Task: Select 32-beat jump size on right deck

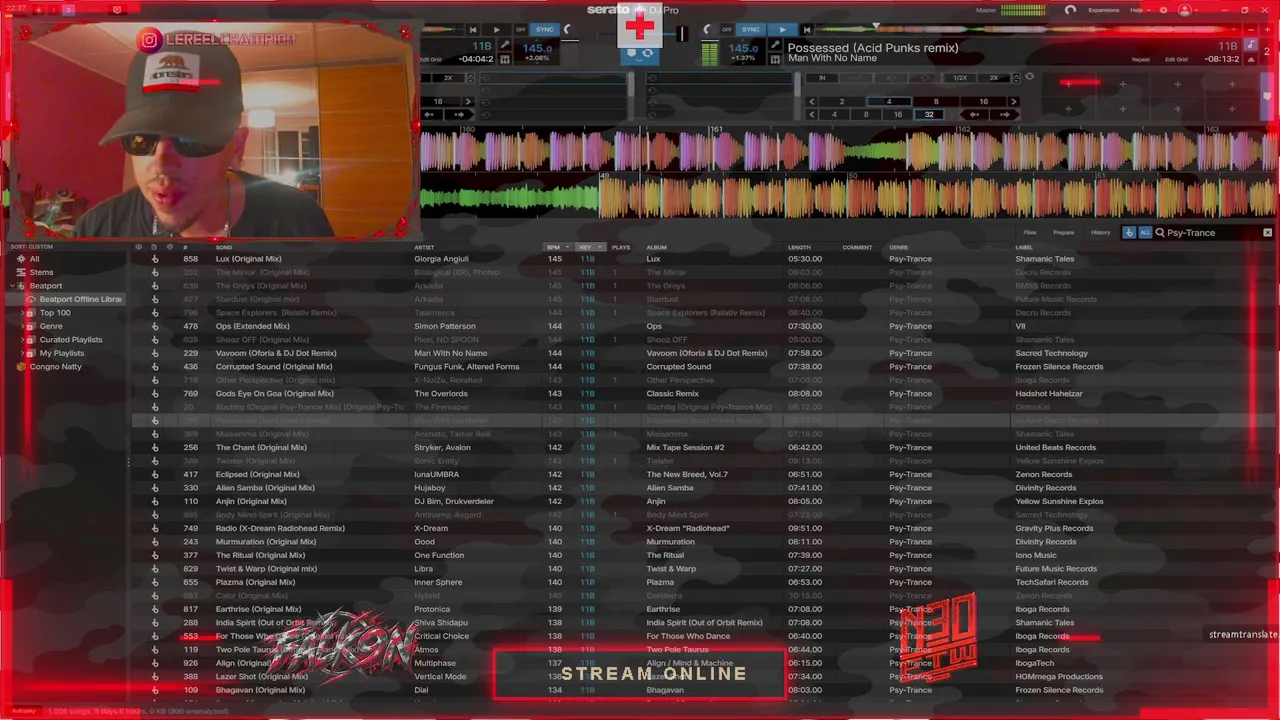Action: (x=929, y=114)
